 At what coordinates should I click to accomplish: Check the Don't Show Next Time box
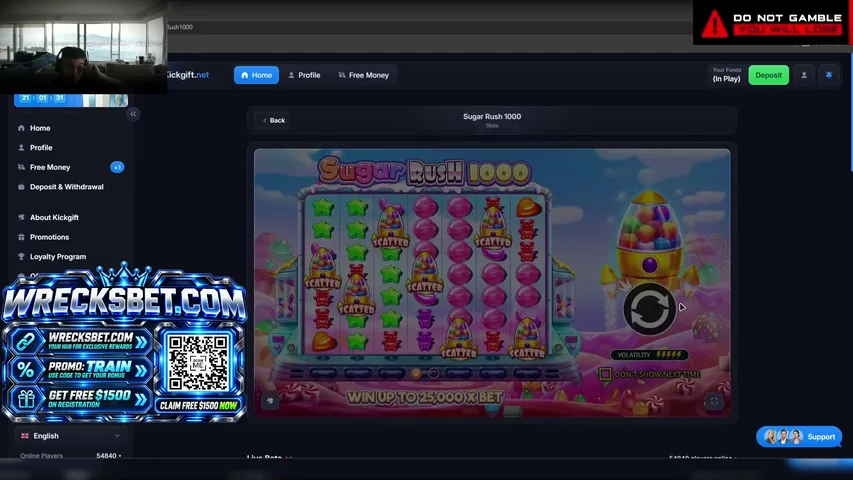[604, 374]
